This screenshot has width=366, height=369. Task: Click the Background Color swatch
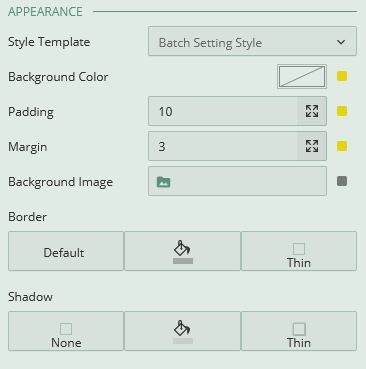(302, 77)
